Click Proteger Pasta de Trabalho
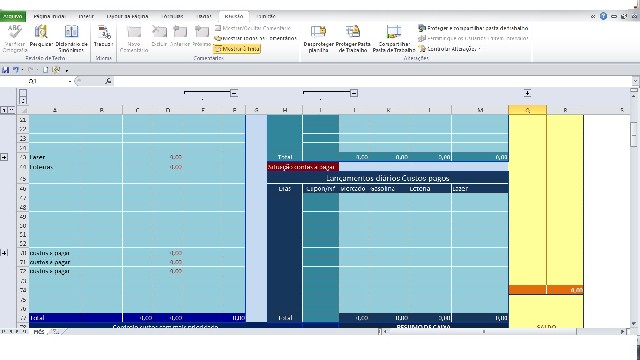640x360 pixels. (x=353, y=38)
